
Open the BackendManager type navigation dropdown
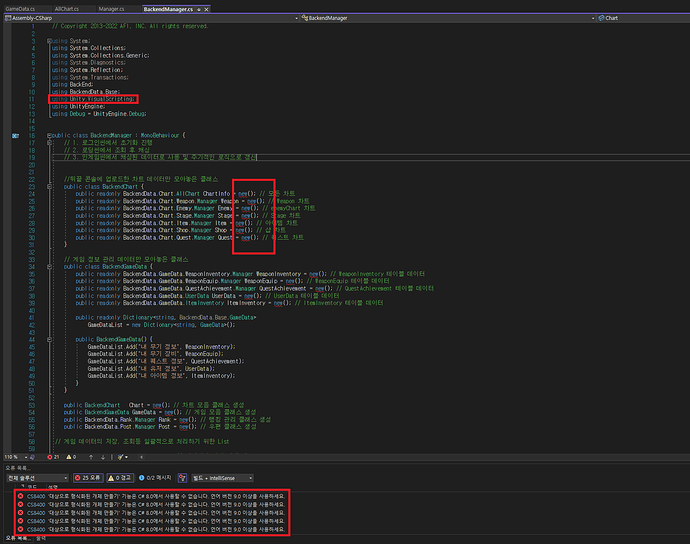click(448, 18)
